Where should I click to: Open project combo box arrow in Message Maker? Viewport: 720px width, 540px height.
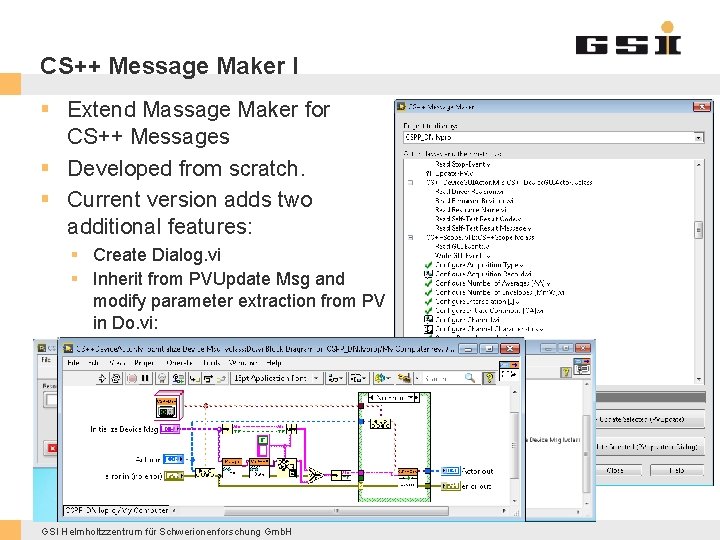pyautogui.click(x=698, y=137)
